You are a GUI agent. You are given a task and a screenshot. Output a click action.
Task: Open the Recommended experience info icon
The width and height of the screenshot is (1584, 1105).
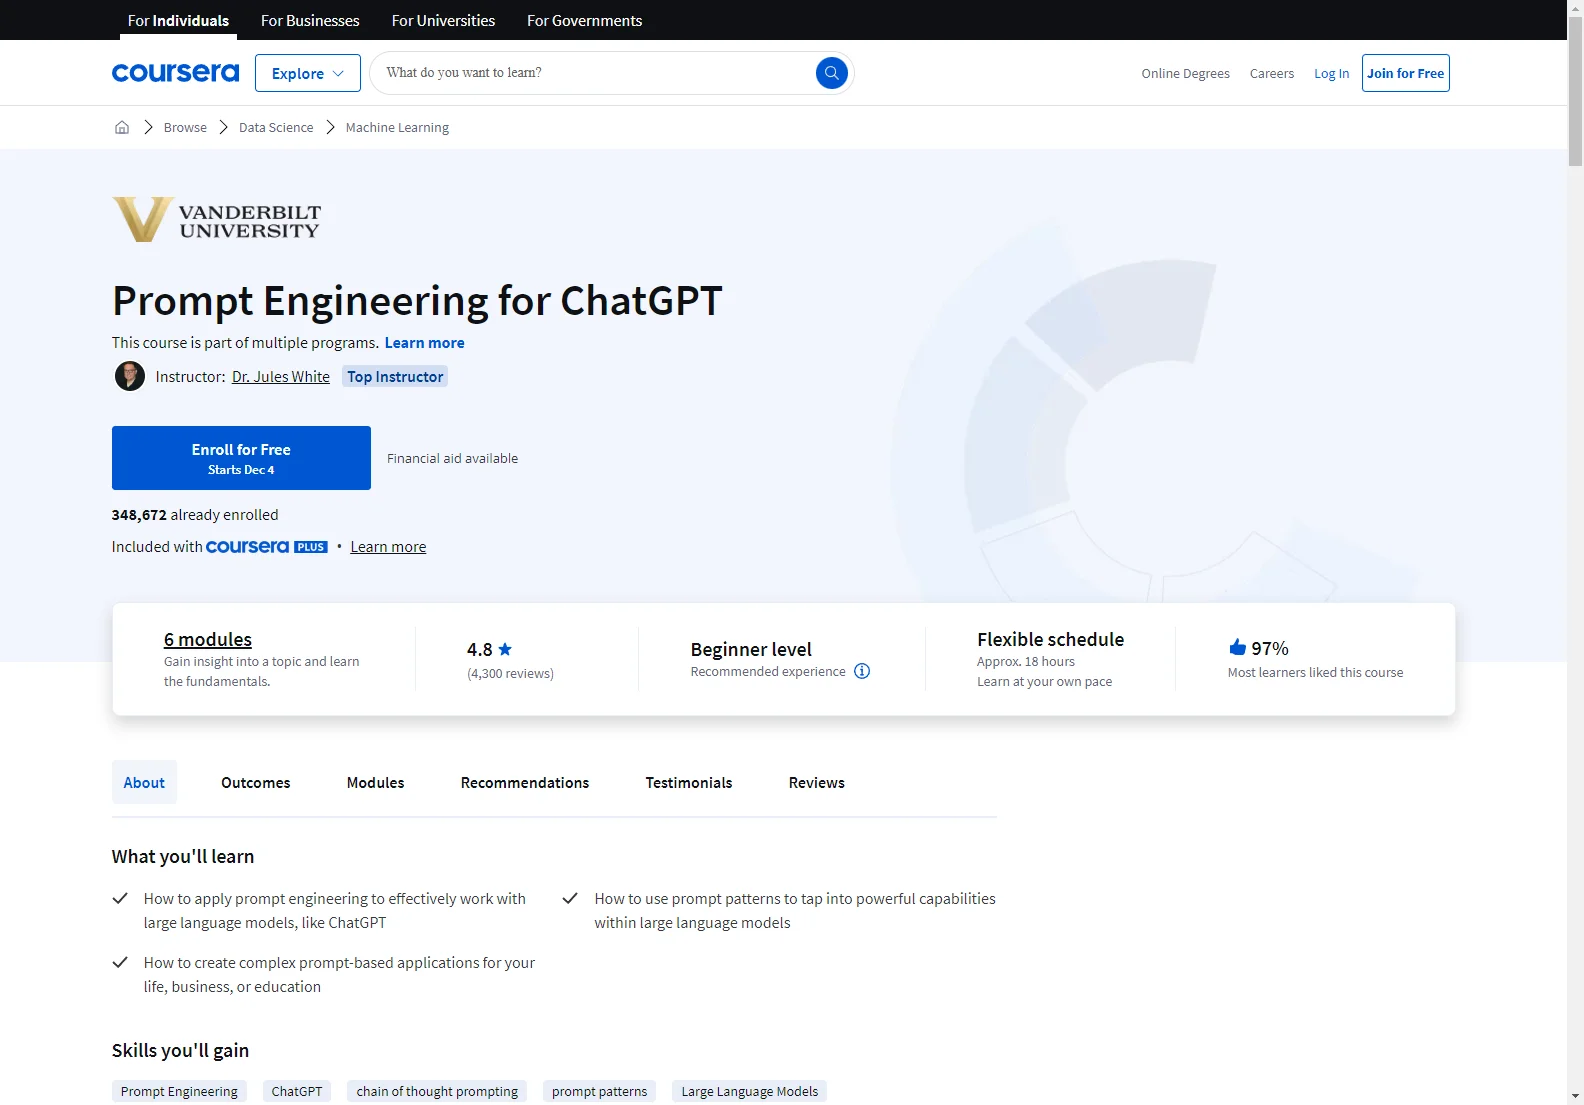(x=862, y=671)
